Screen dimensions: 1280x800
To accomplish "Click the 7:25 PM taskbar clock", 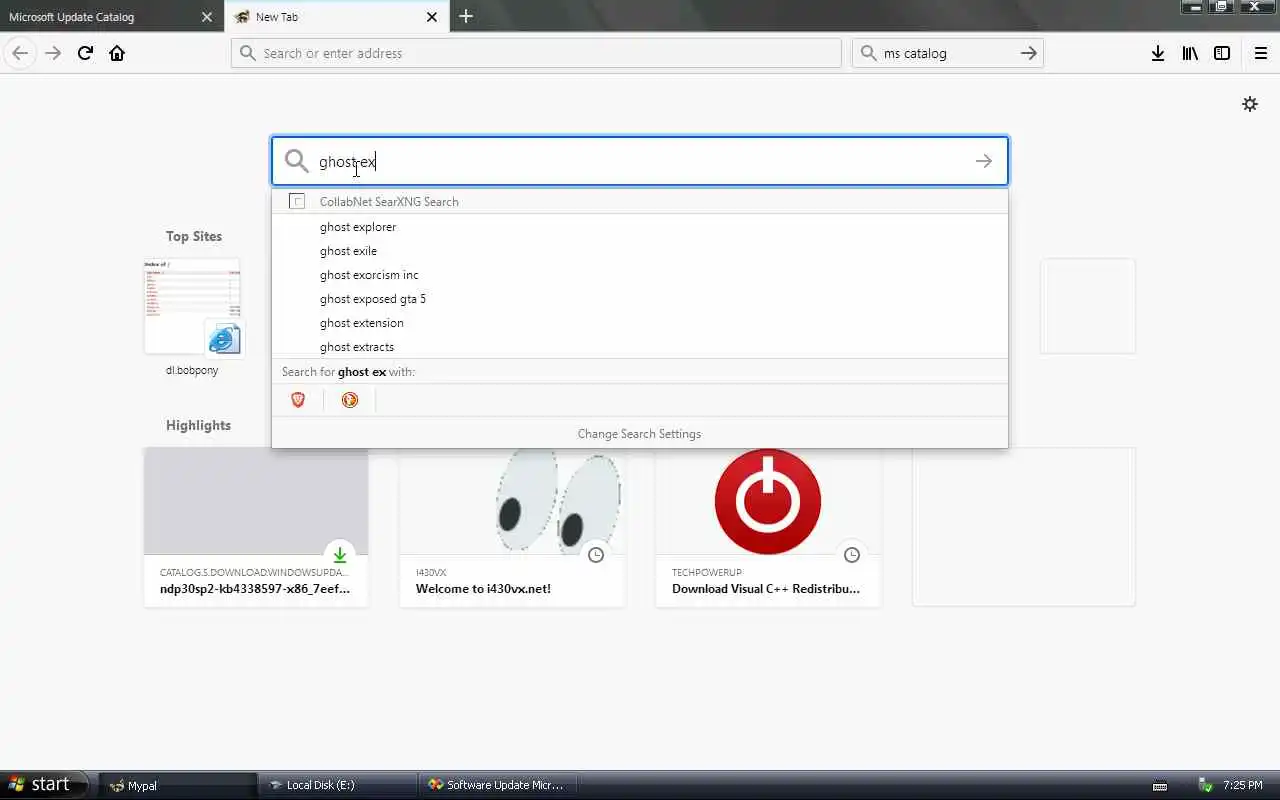I will [x=1243, y=786].
